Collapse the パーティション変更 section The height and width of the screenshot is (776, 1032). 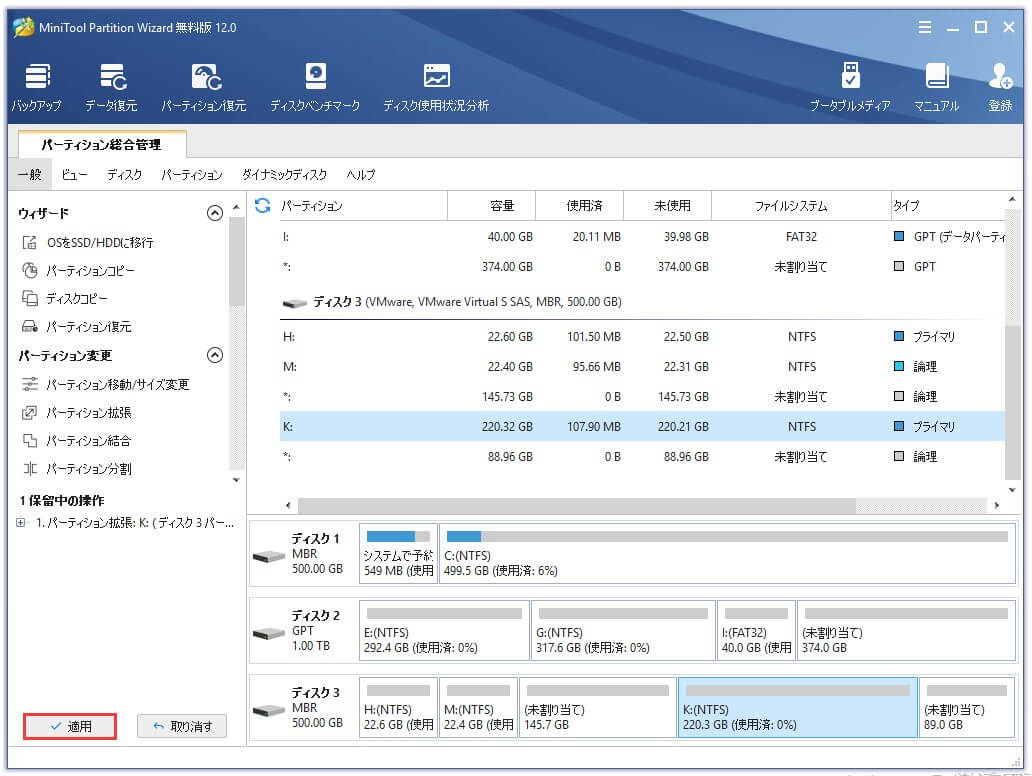(214, 355)
